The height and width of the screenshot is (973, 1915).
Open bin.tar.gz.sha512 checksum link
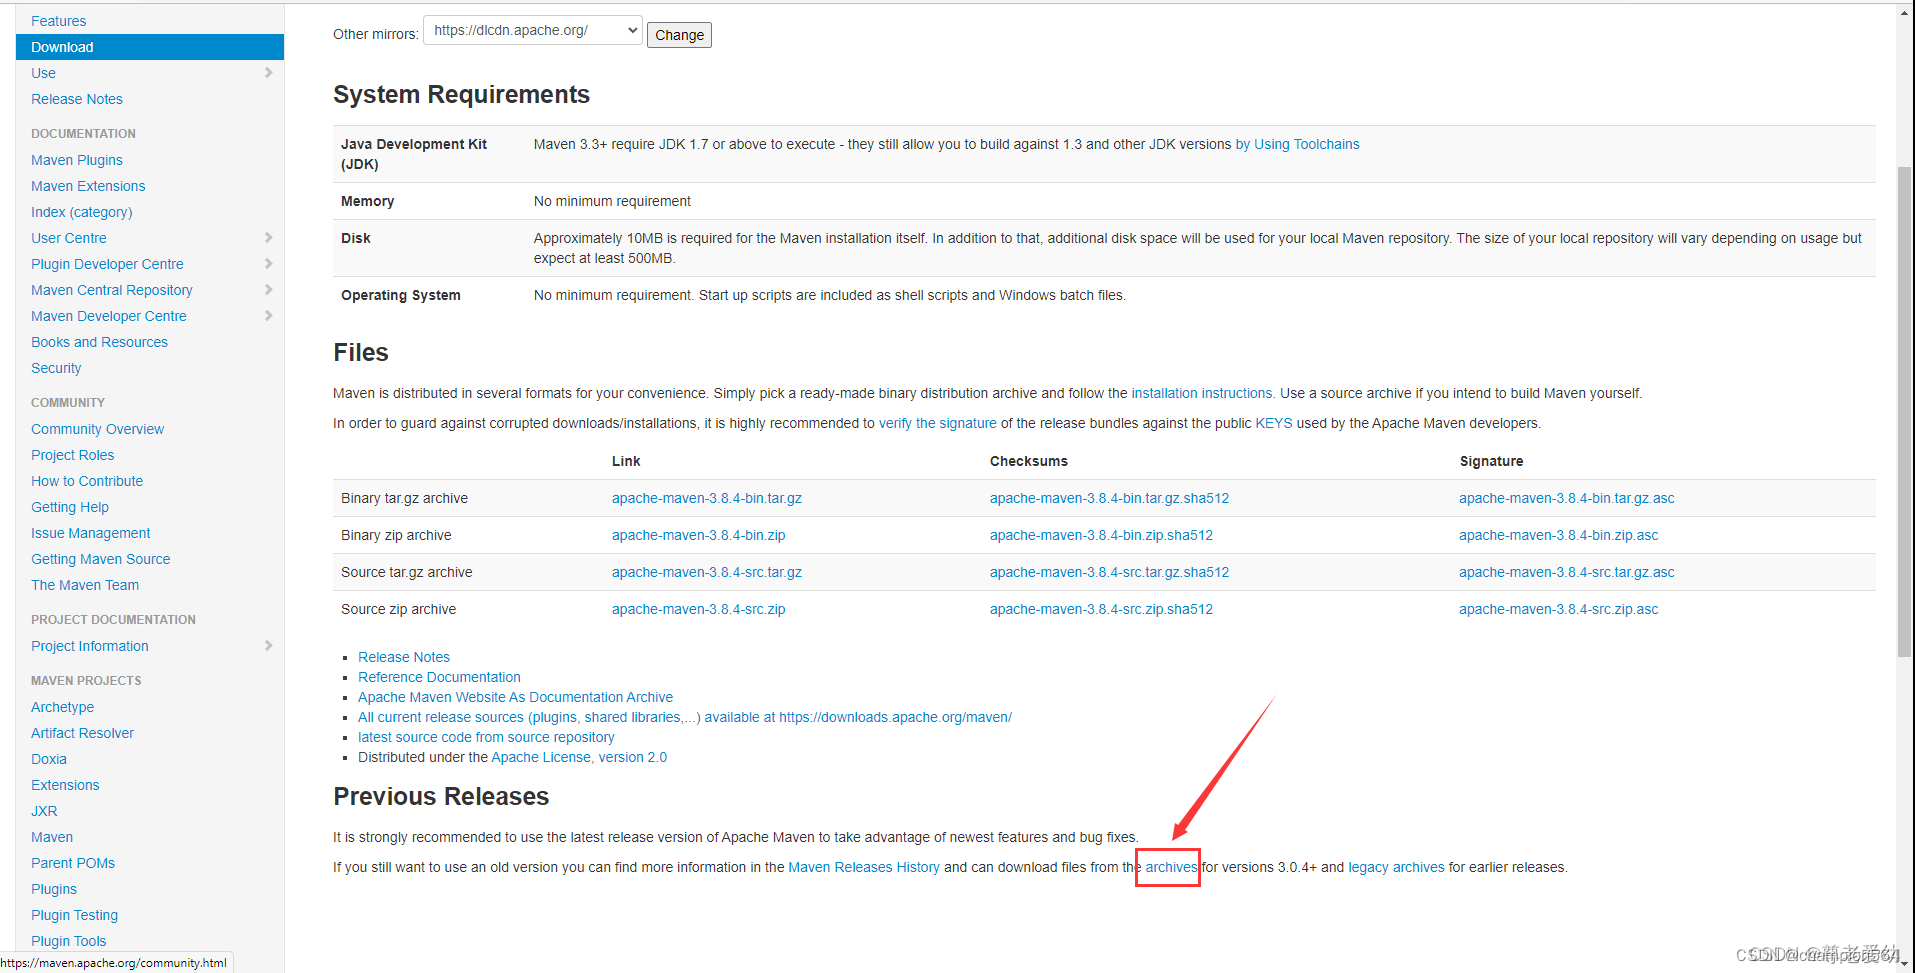(1109, 498)
